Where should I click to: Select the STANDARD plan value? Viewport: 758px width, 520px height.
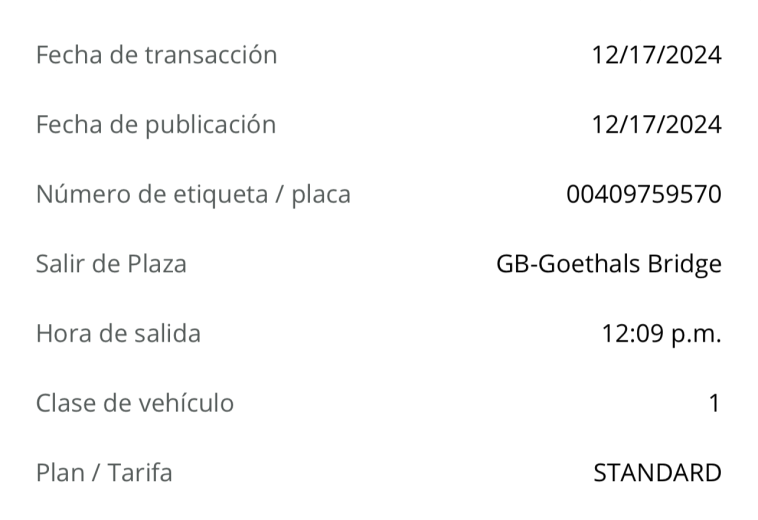coord(657,473)
